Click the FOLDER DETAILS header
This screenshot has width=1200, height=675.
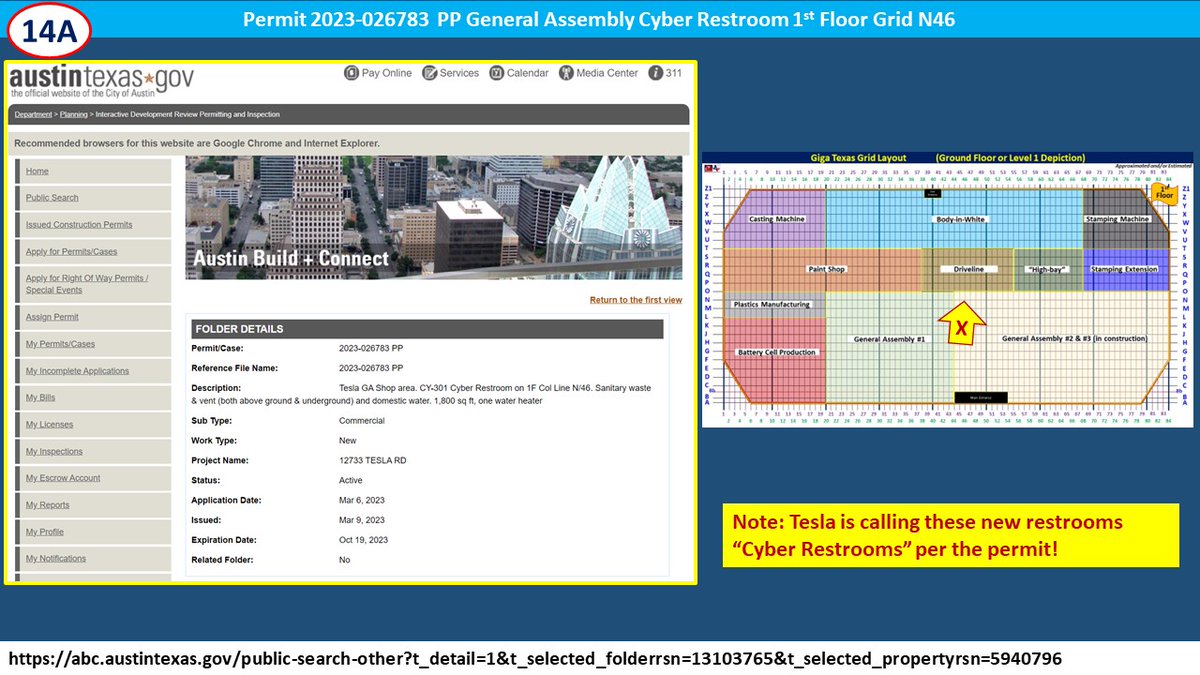[x=426, y=329]
